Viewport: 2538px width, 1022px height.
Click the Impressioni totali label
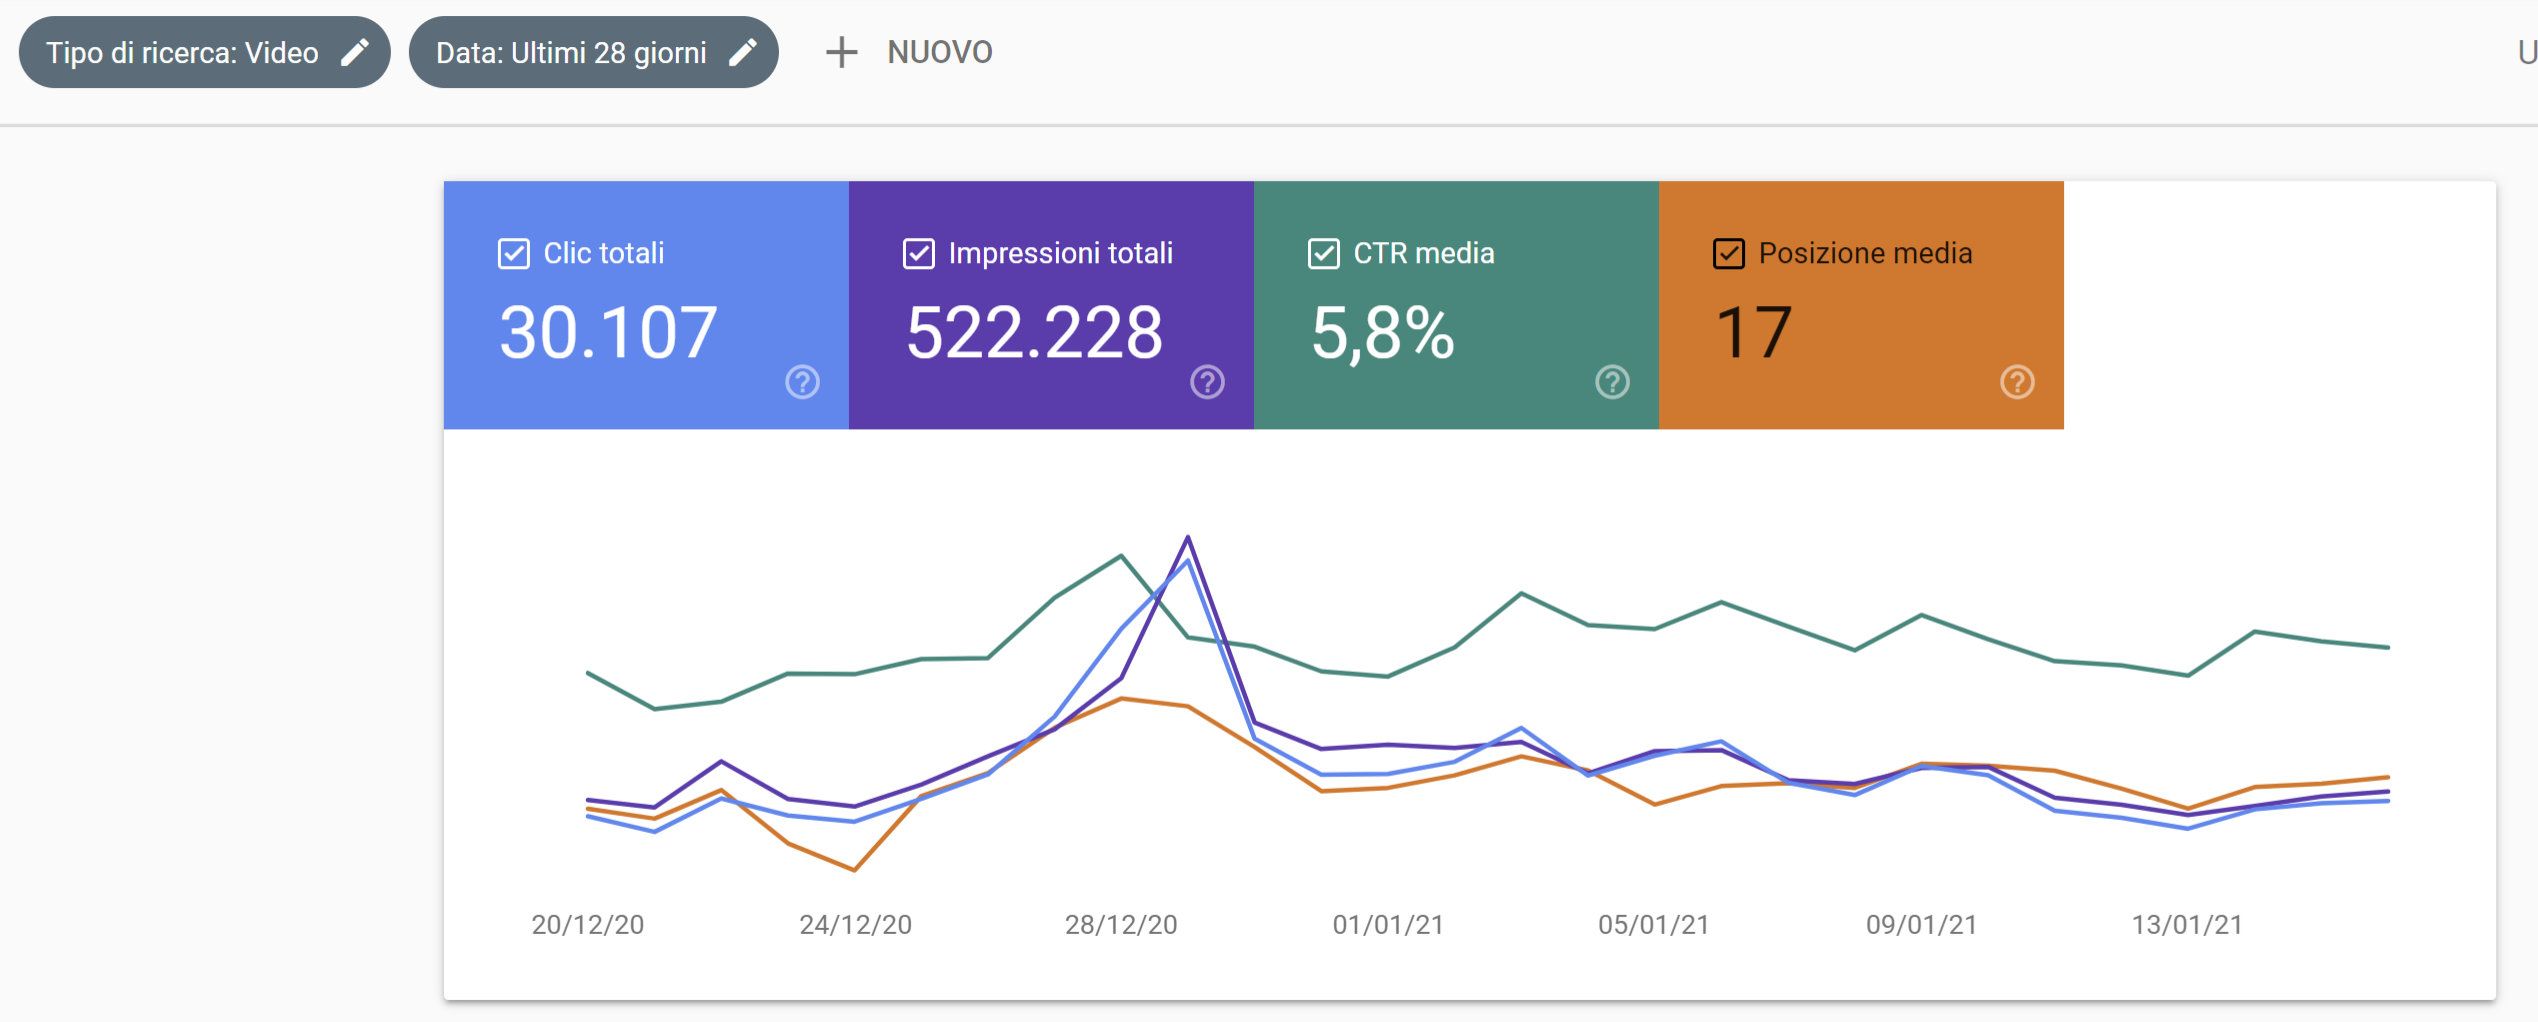pyautogui.click(x=1061, y=253)
